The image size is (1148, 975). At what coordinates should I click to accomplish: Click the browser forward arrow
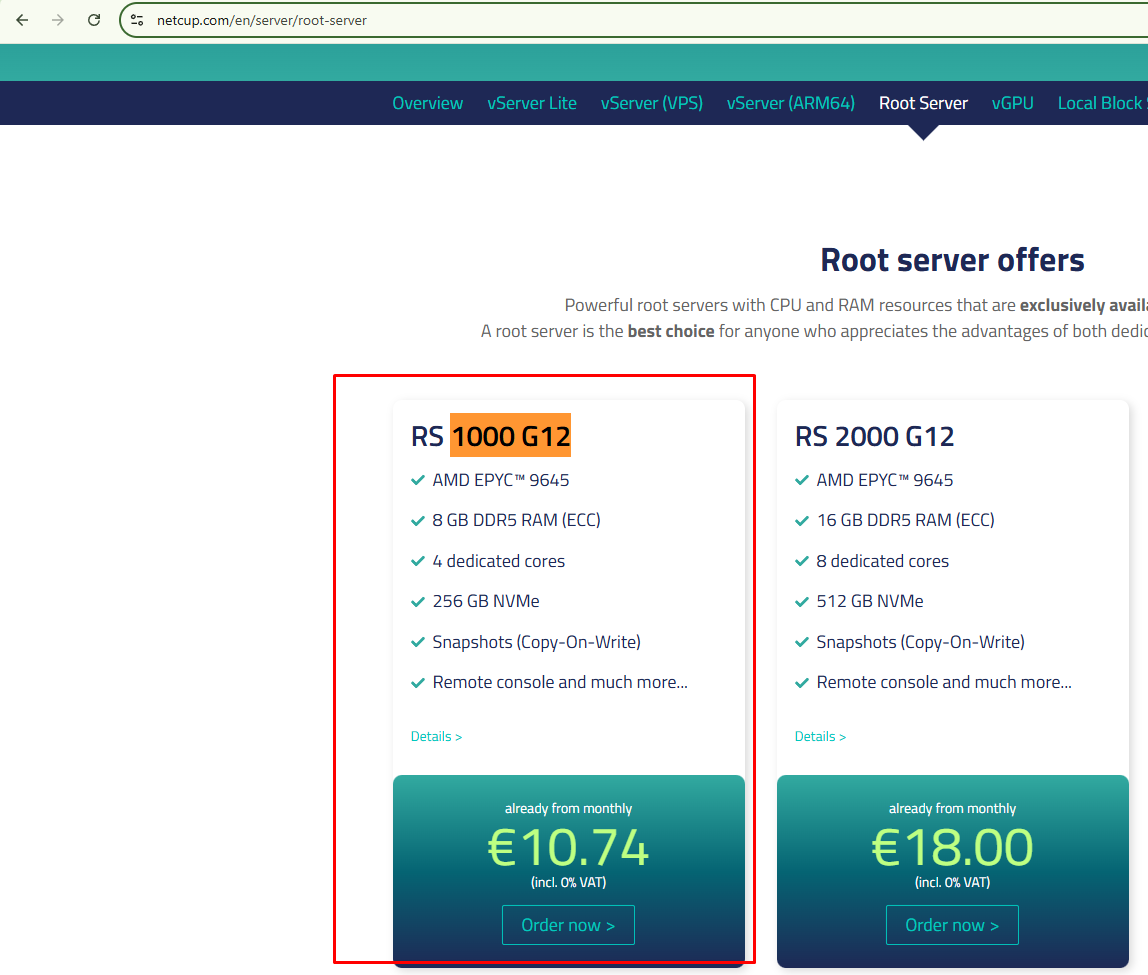click(x=58, y=20)
